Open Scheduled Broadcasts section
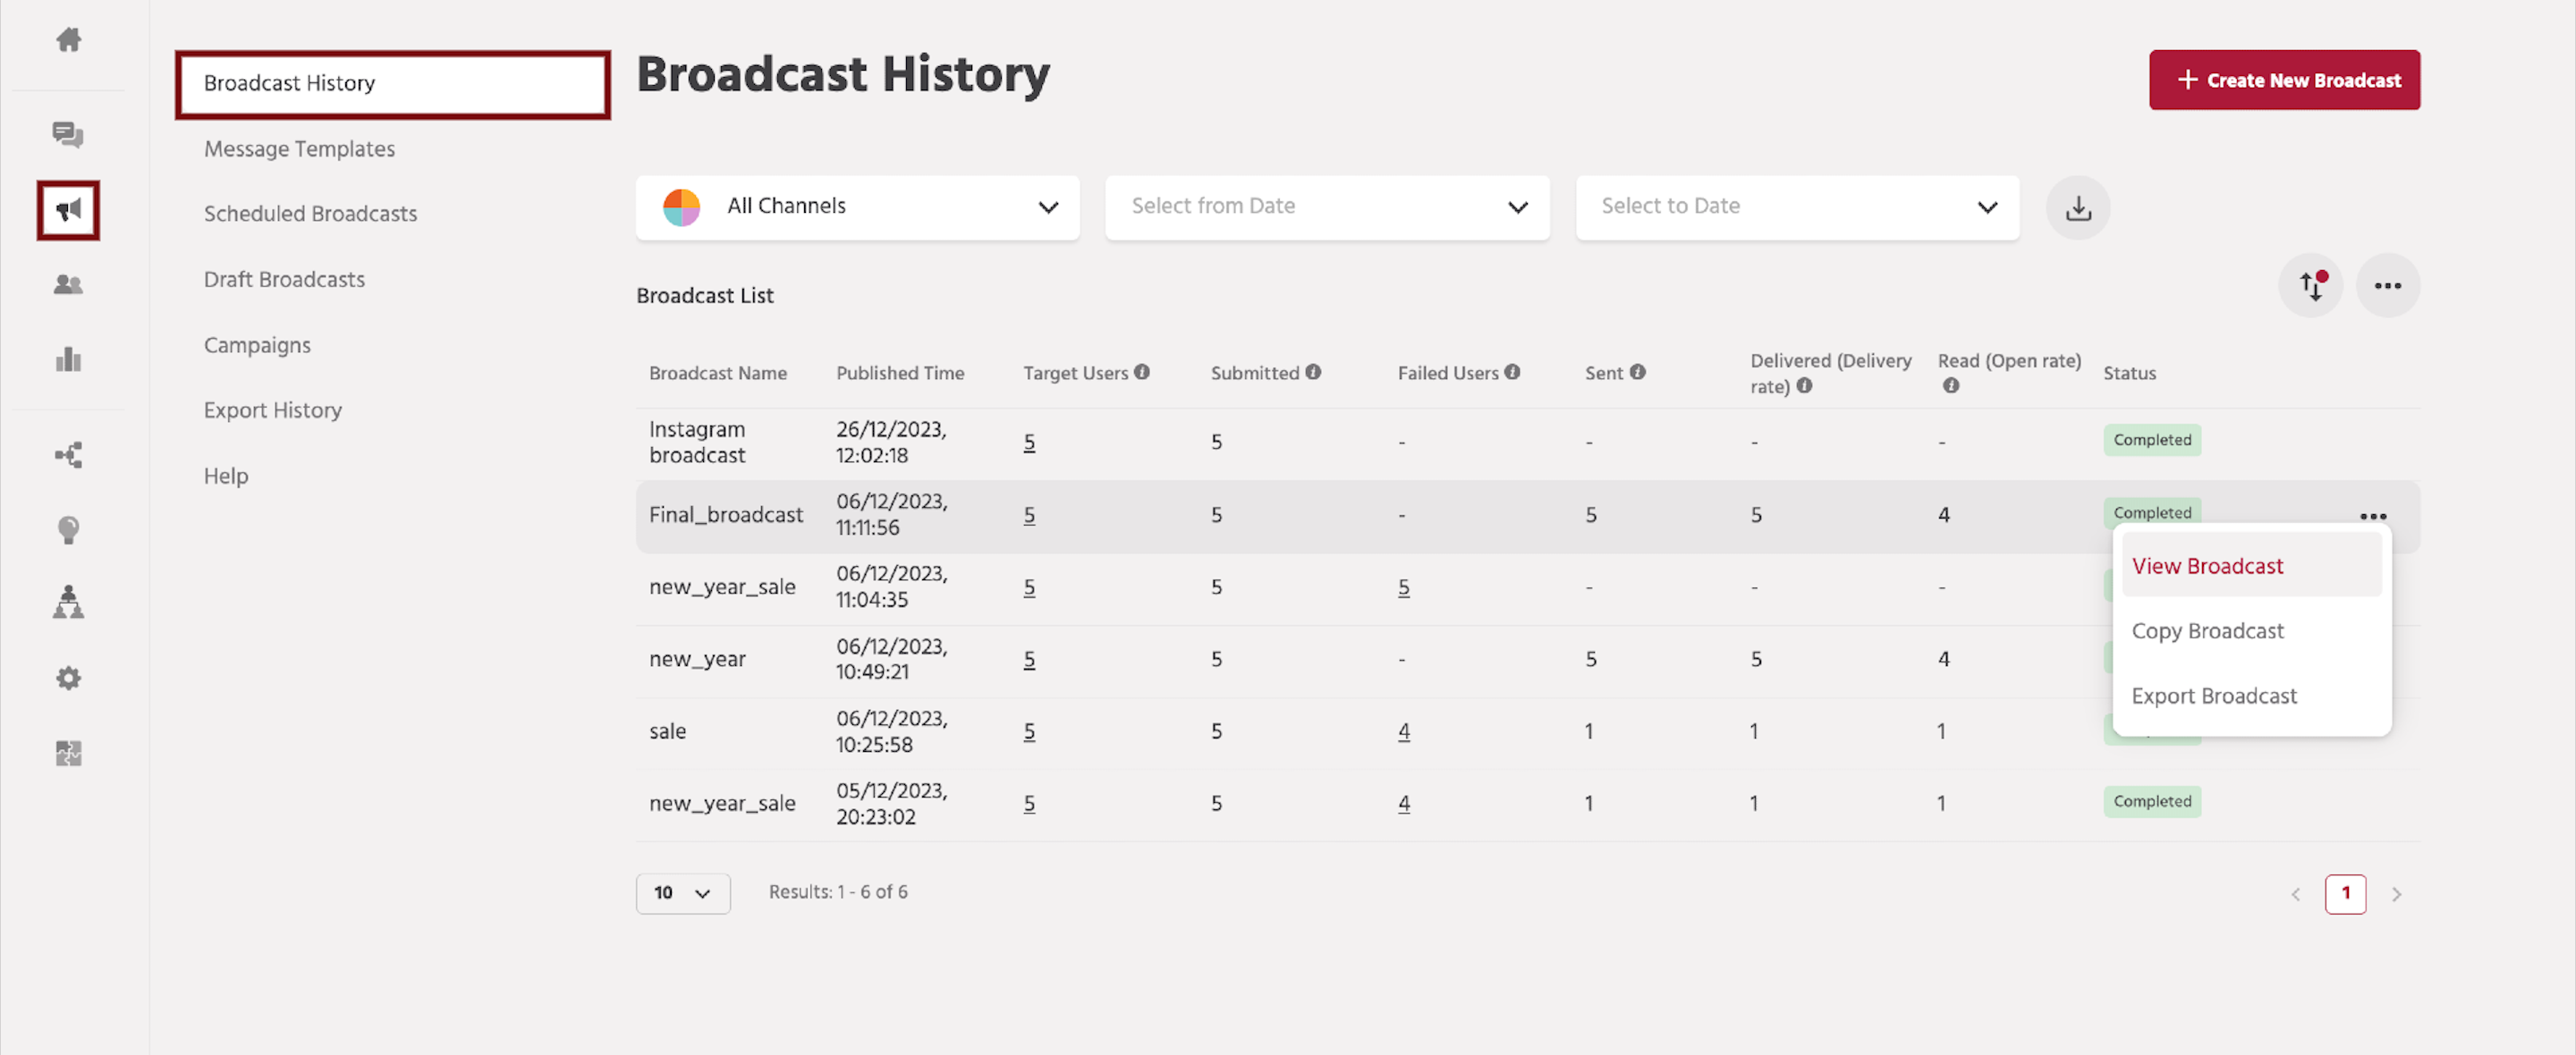 [x=310, y=213]
